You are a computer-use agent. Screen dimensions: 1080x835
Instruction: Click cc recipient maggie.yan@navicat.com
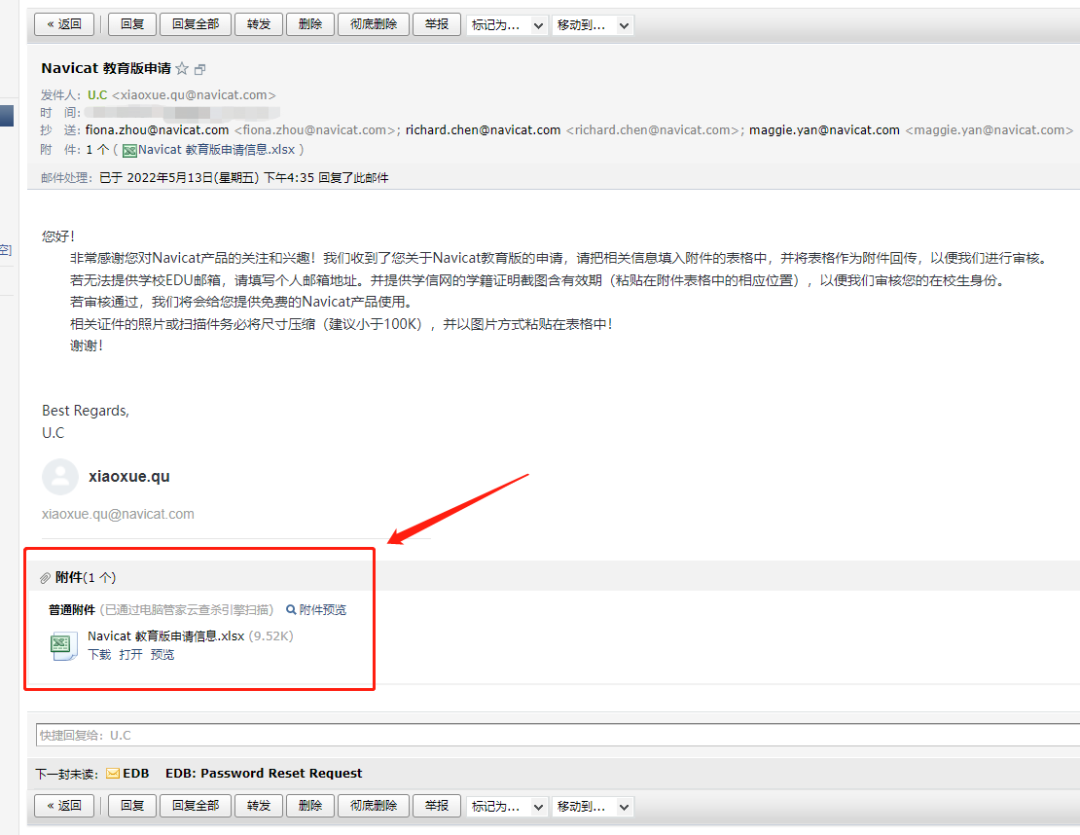point(824,130)
